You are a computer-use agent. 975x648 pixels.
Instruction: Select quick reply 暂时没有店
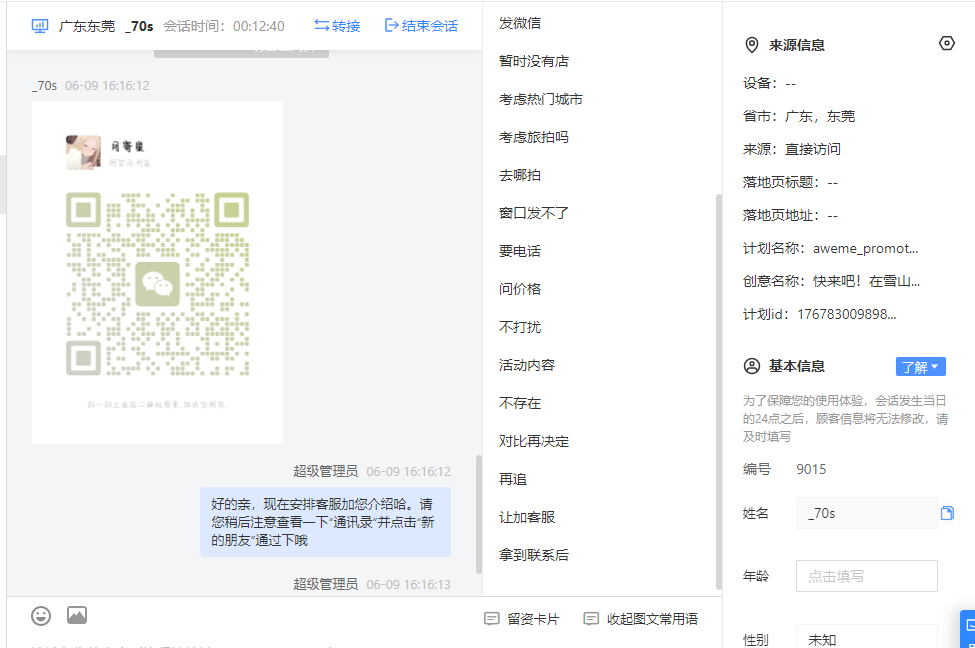(x=534, y=61)
